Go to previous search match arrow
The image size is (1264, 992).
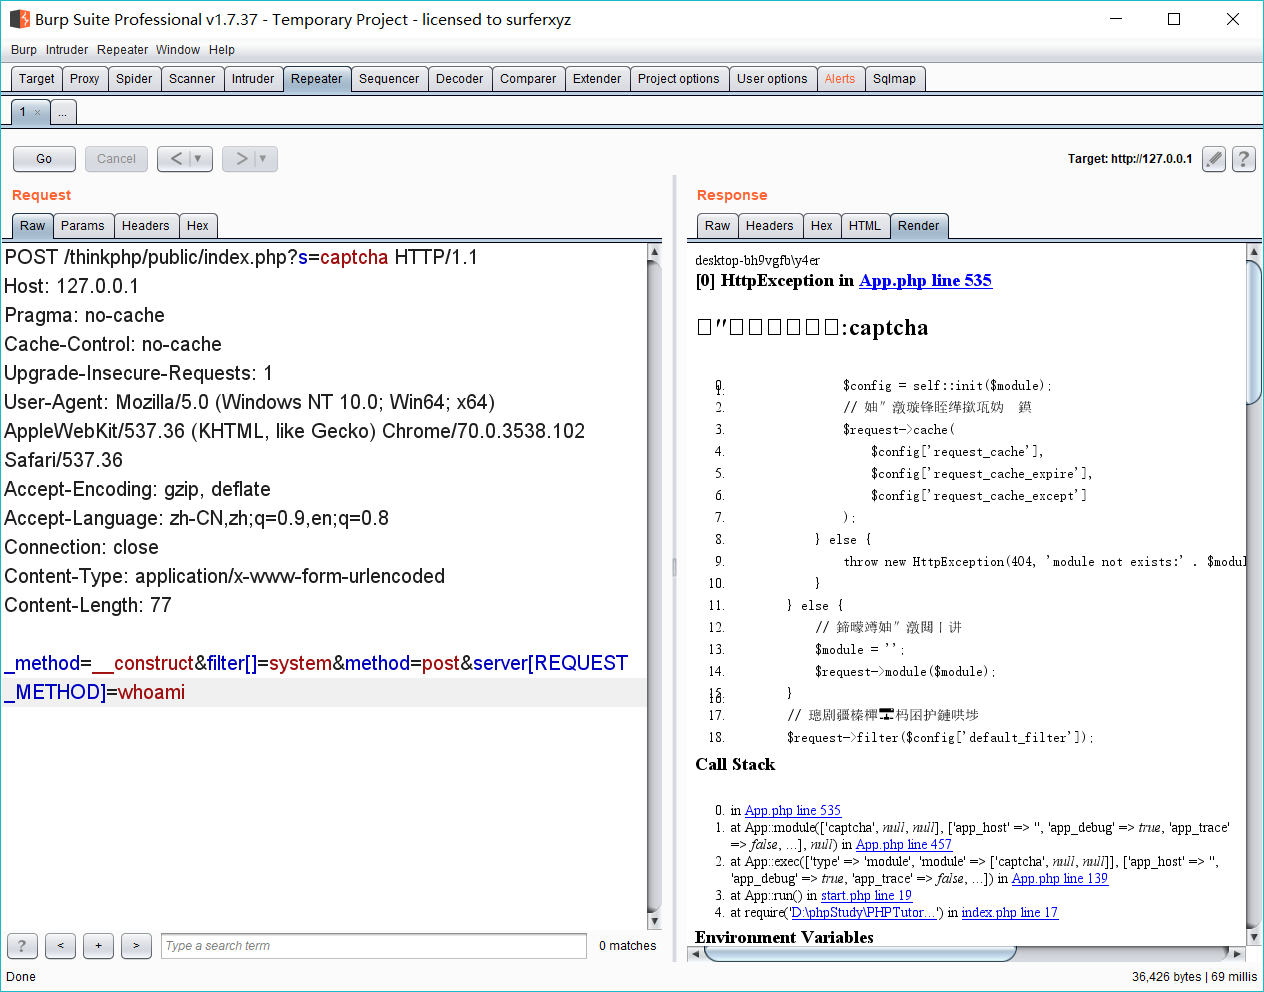click(60, 945)
